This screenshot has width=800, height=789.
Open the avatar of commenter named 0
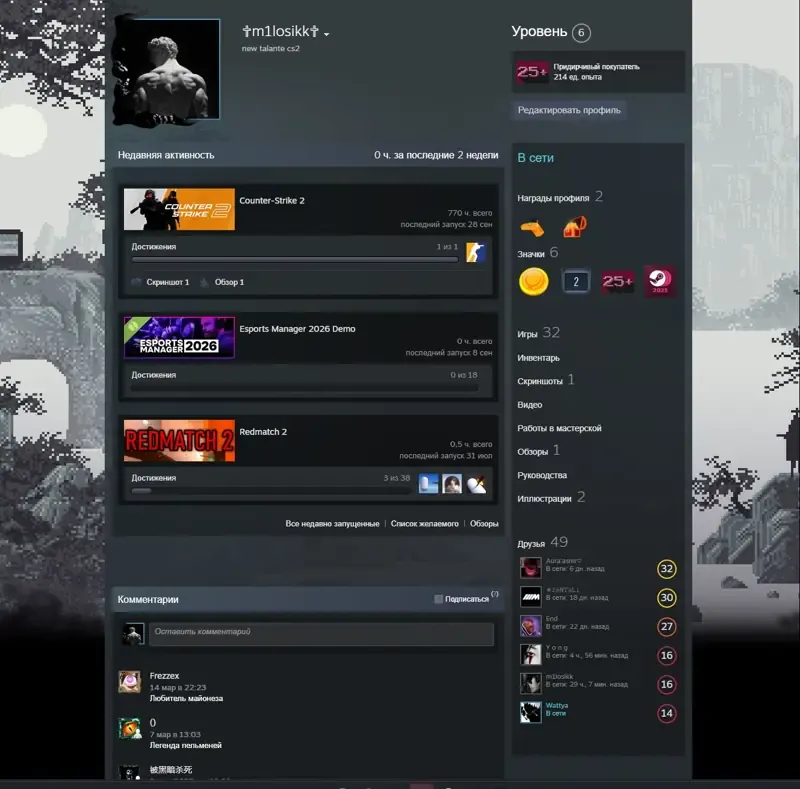tap(130, 729)
